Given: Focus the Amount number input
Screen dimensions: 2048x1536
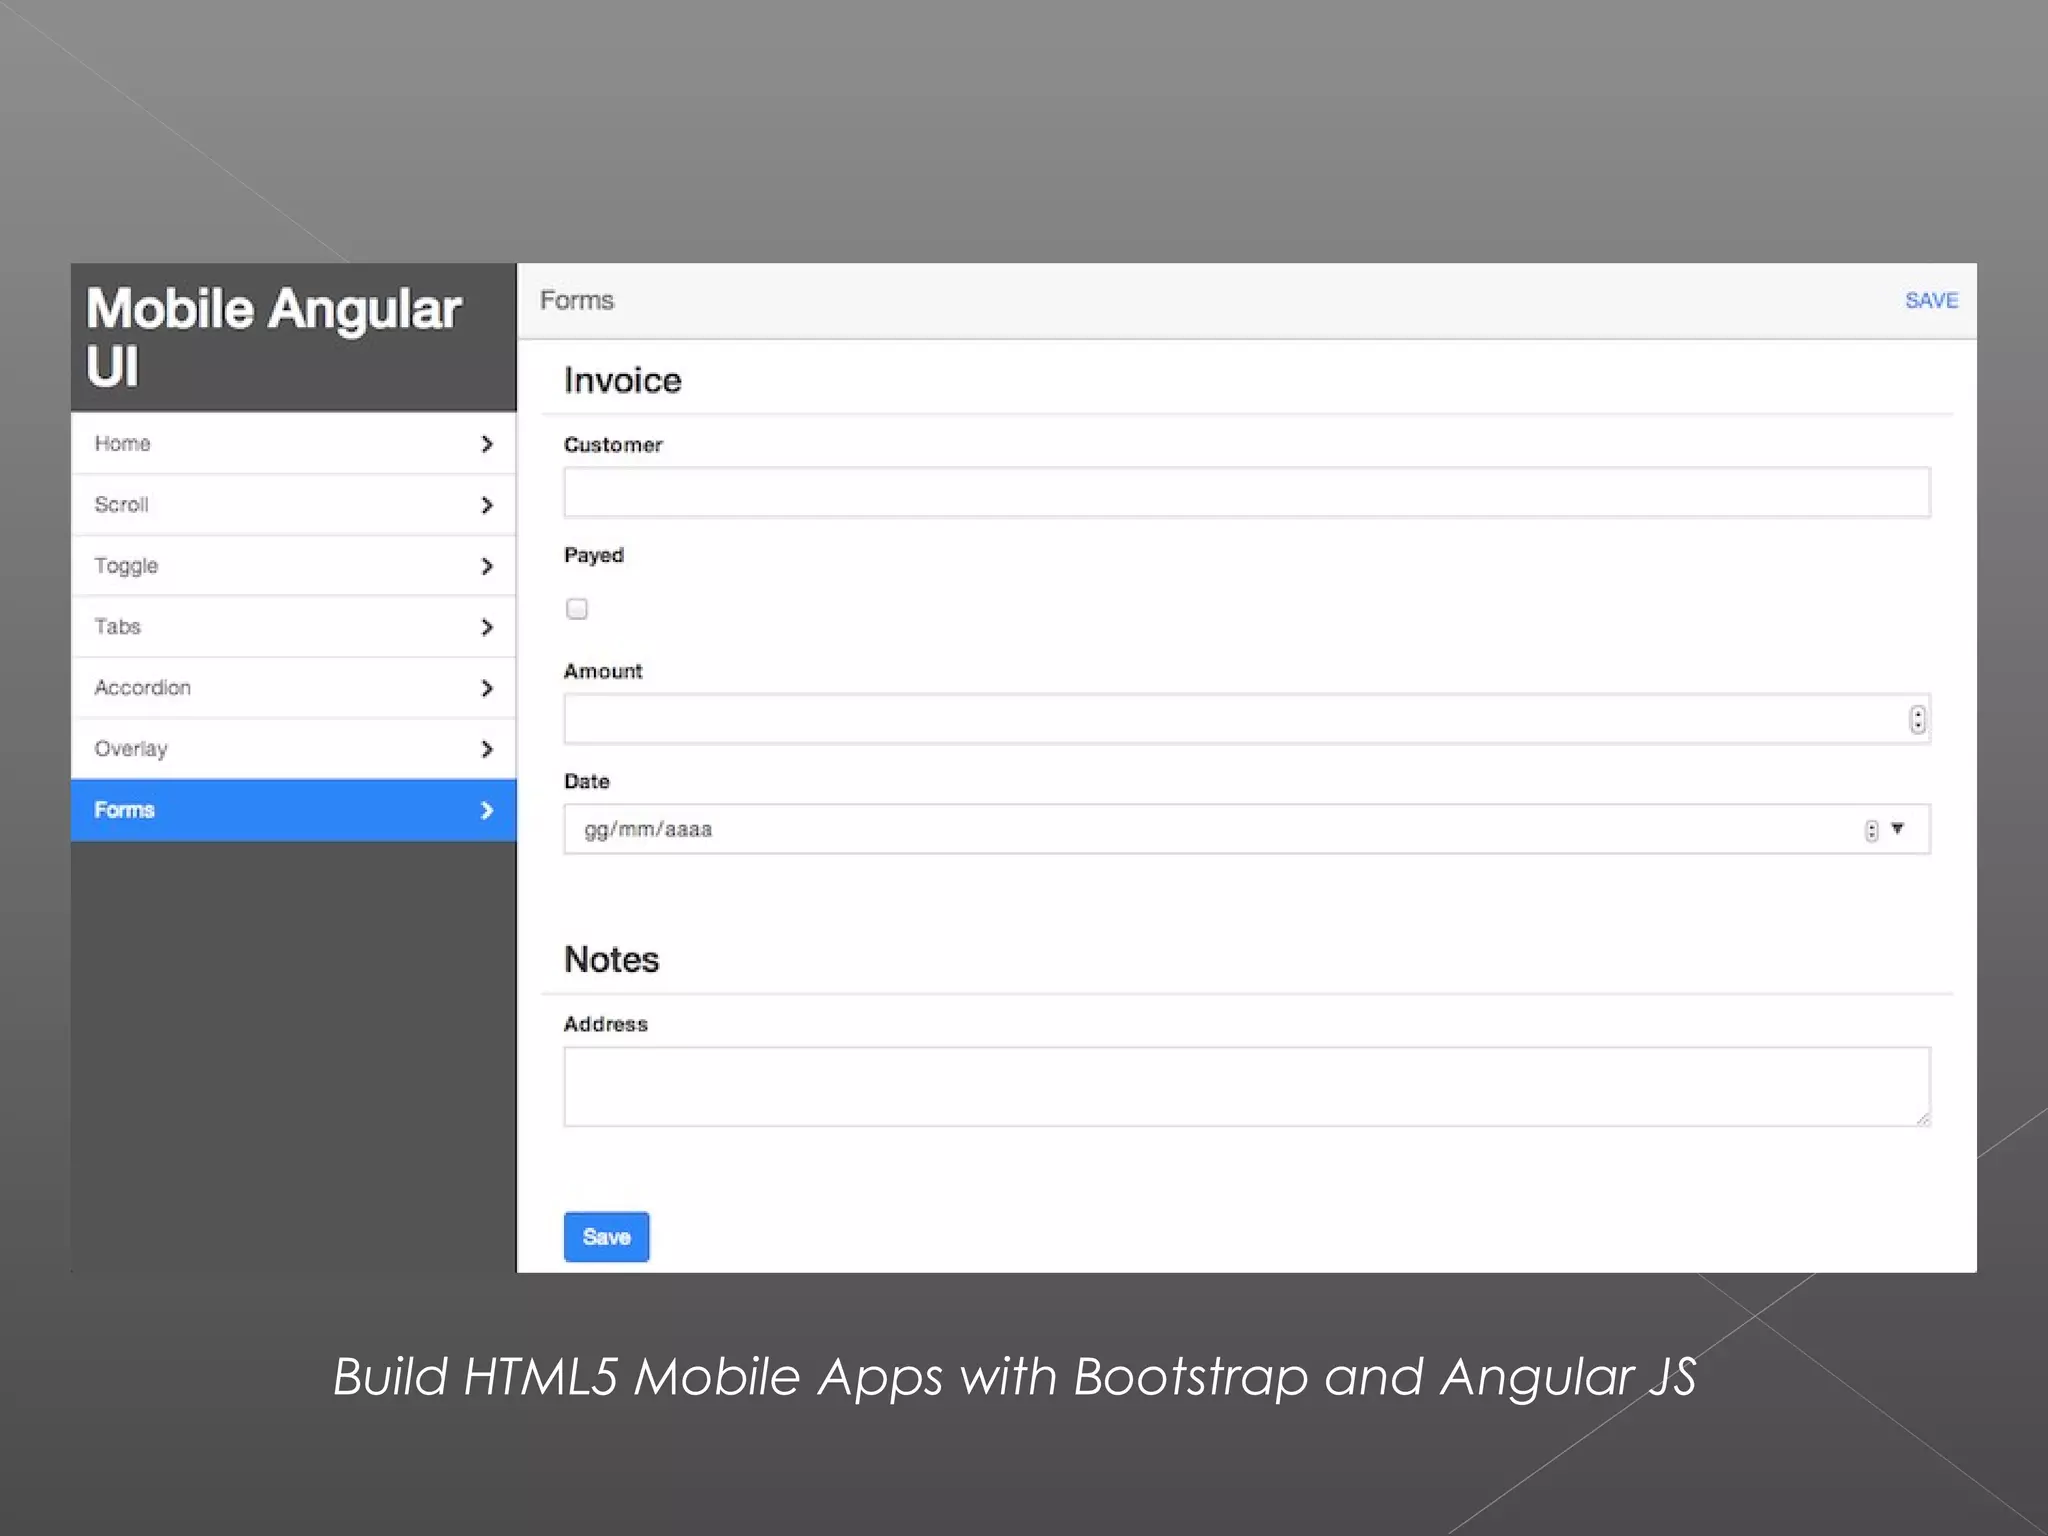Looking at the screenshot, I should (x=1230, y=719).
